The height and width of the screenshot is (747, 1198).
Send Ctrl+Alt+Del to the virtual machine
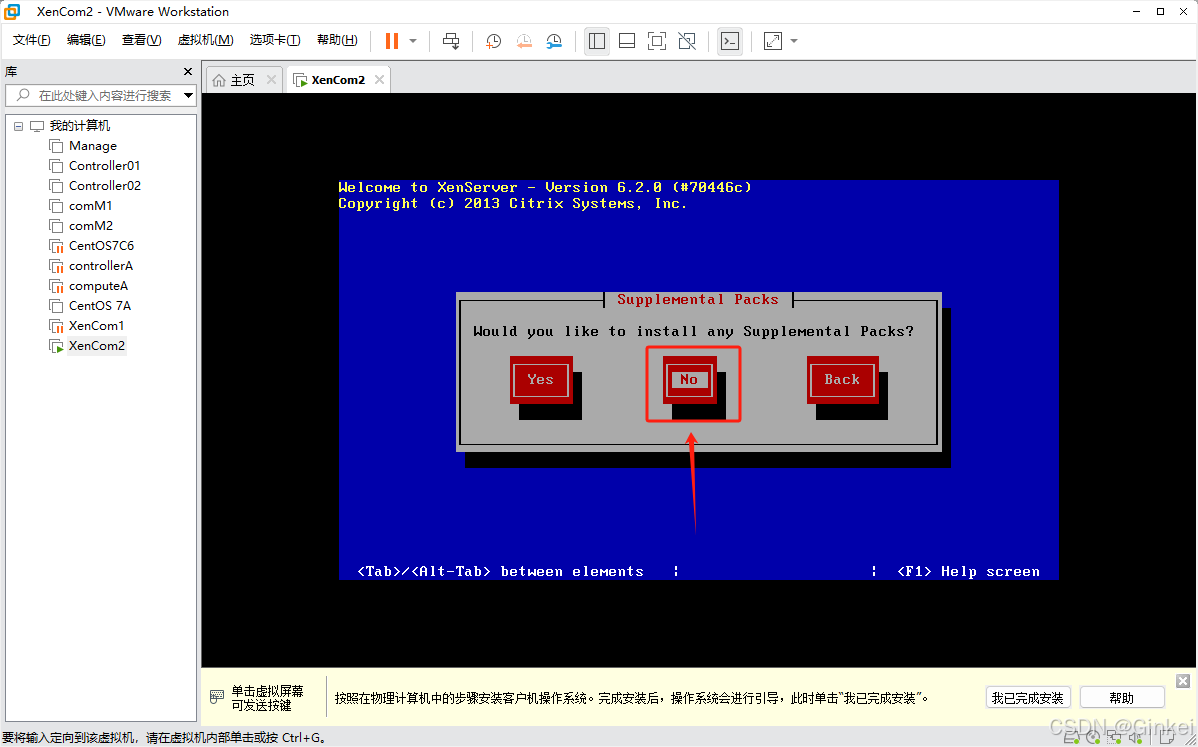pyautogui.click(x=452, y=41)
